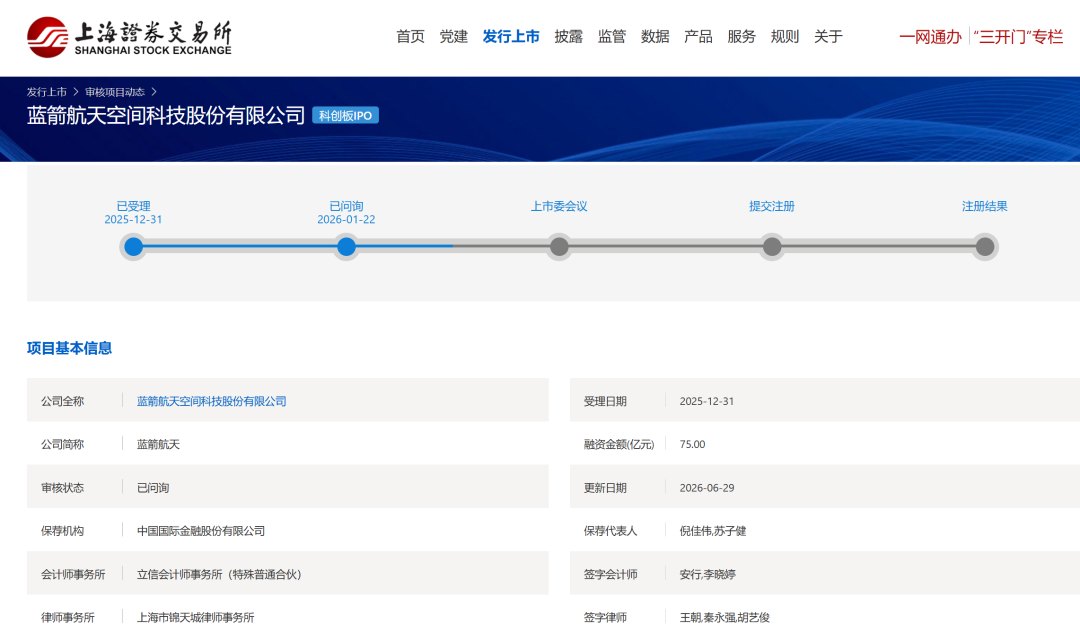1080x633 pixels.
Task: Click the Shanghai Stock Exchange logo
Action: click(129, 37)
